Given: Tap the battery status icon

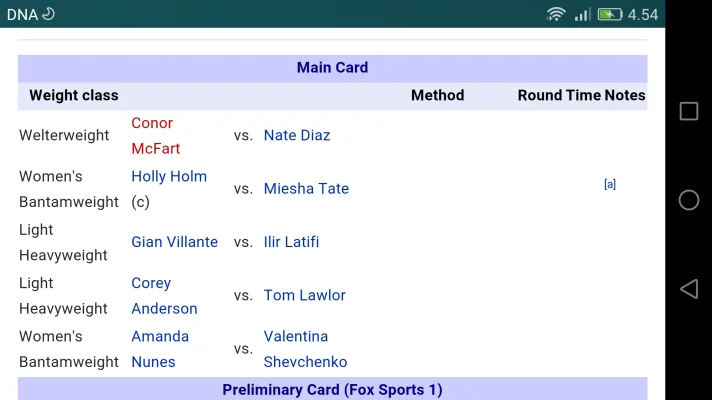Looking at the screenshot, I should tap(610, 14).
